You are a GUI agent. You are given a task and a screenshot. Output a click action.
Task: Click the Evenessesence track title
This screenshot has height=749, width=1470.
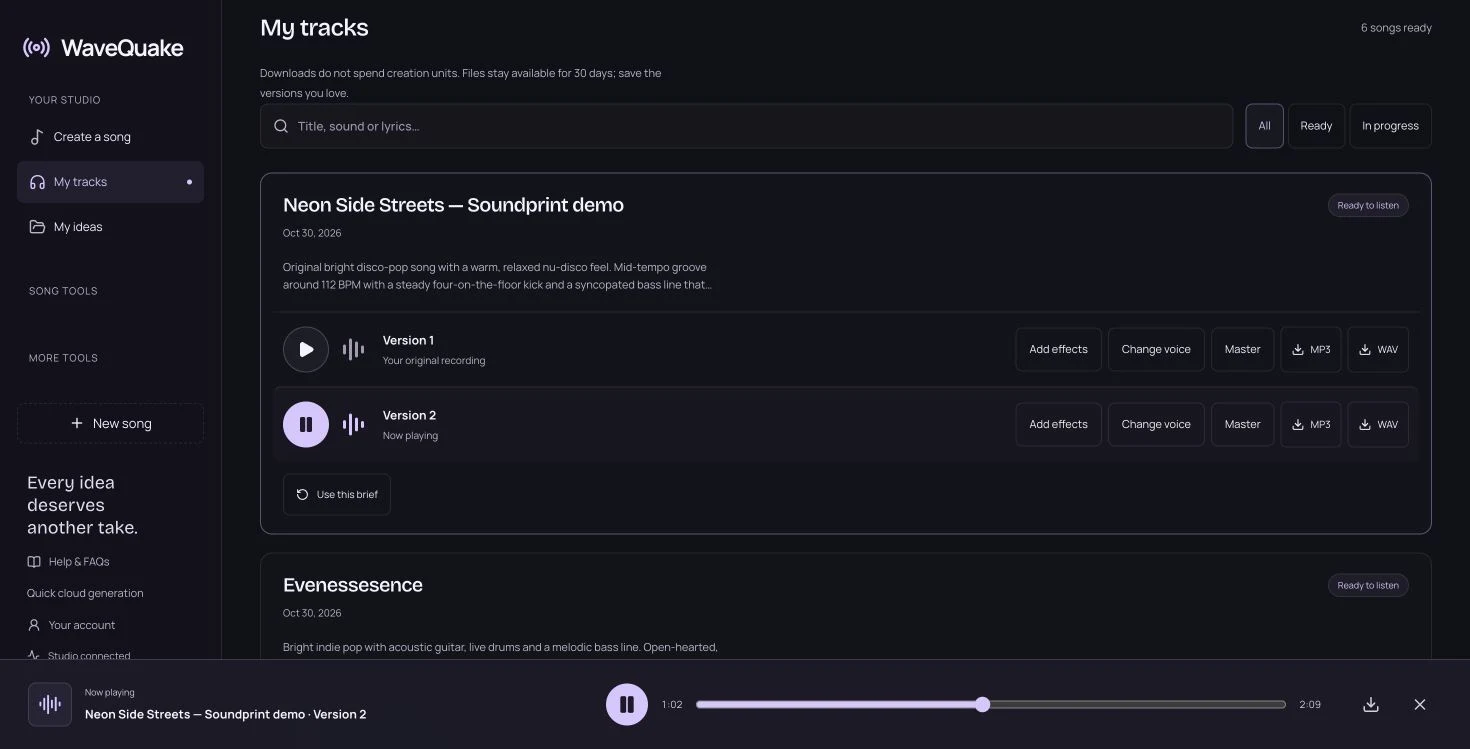353,585
